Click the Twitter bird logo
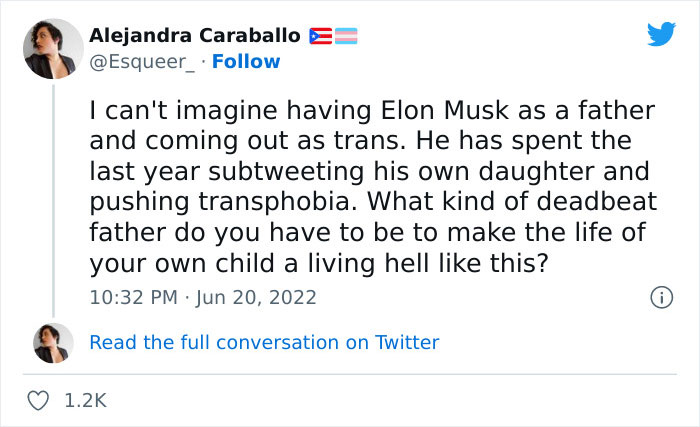Image resolution: width=700 pixels, height=427 pixels. click(x=661, y=34)
